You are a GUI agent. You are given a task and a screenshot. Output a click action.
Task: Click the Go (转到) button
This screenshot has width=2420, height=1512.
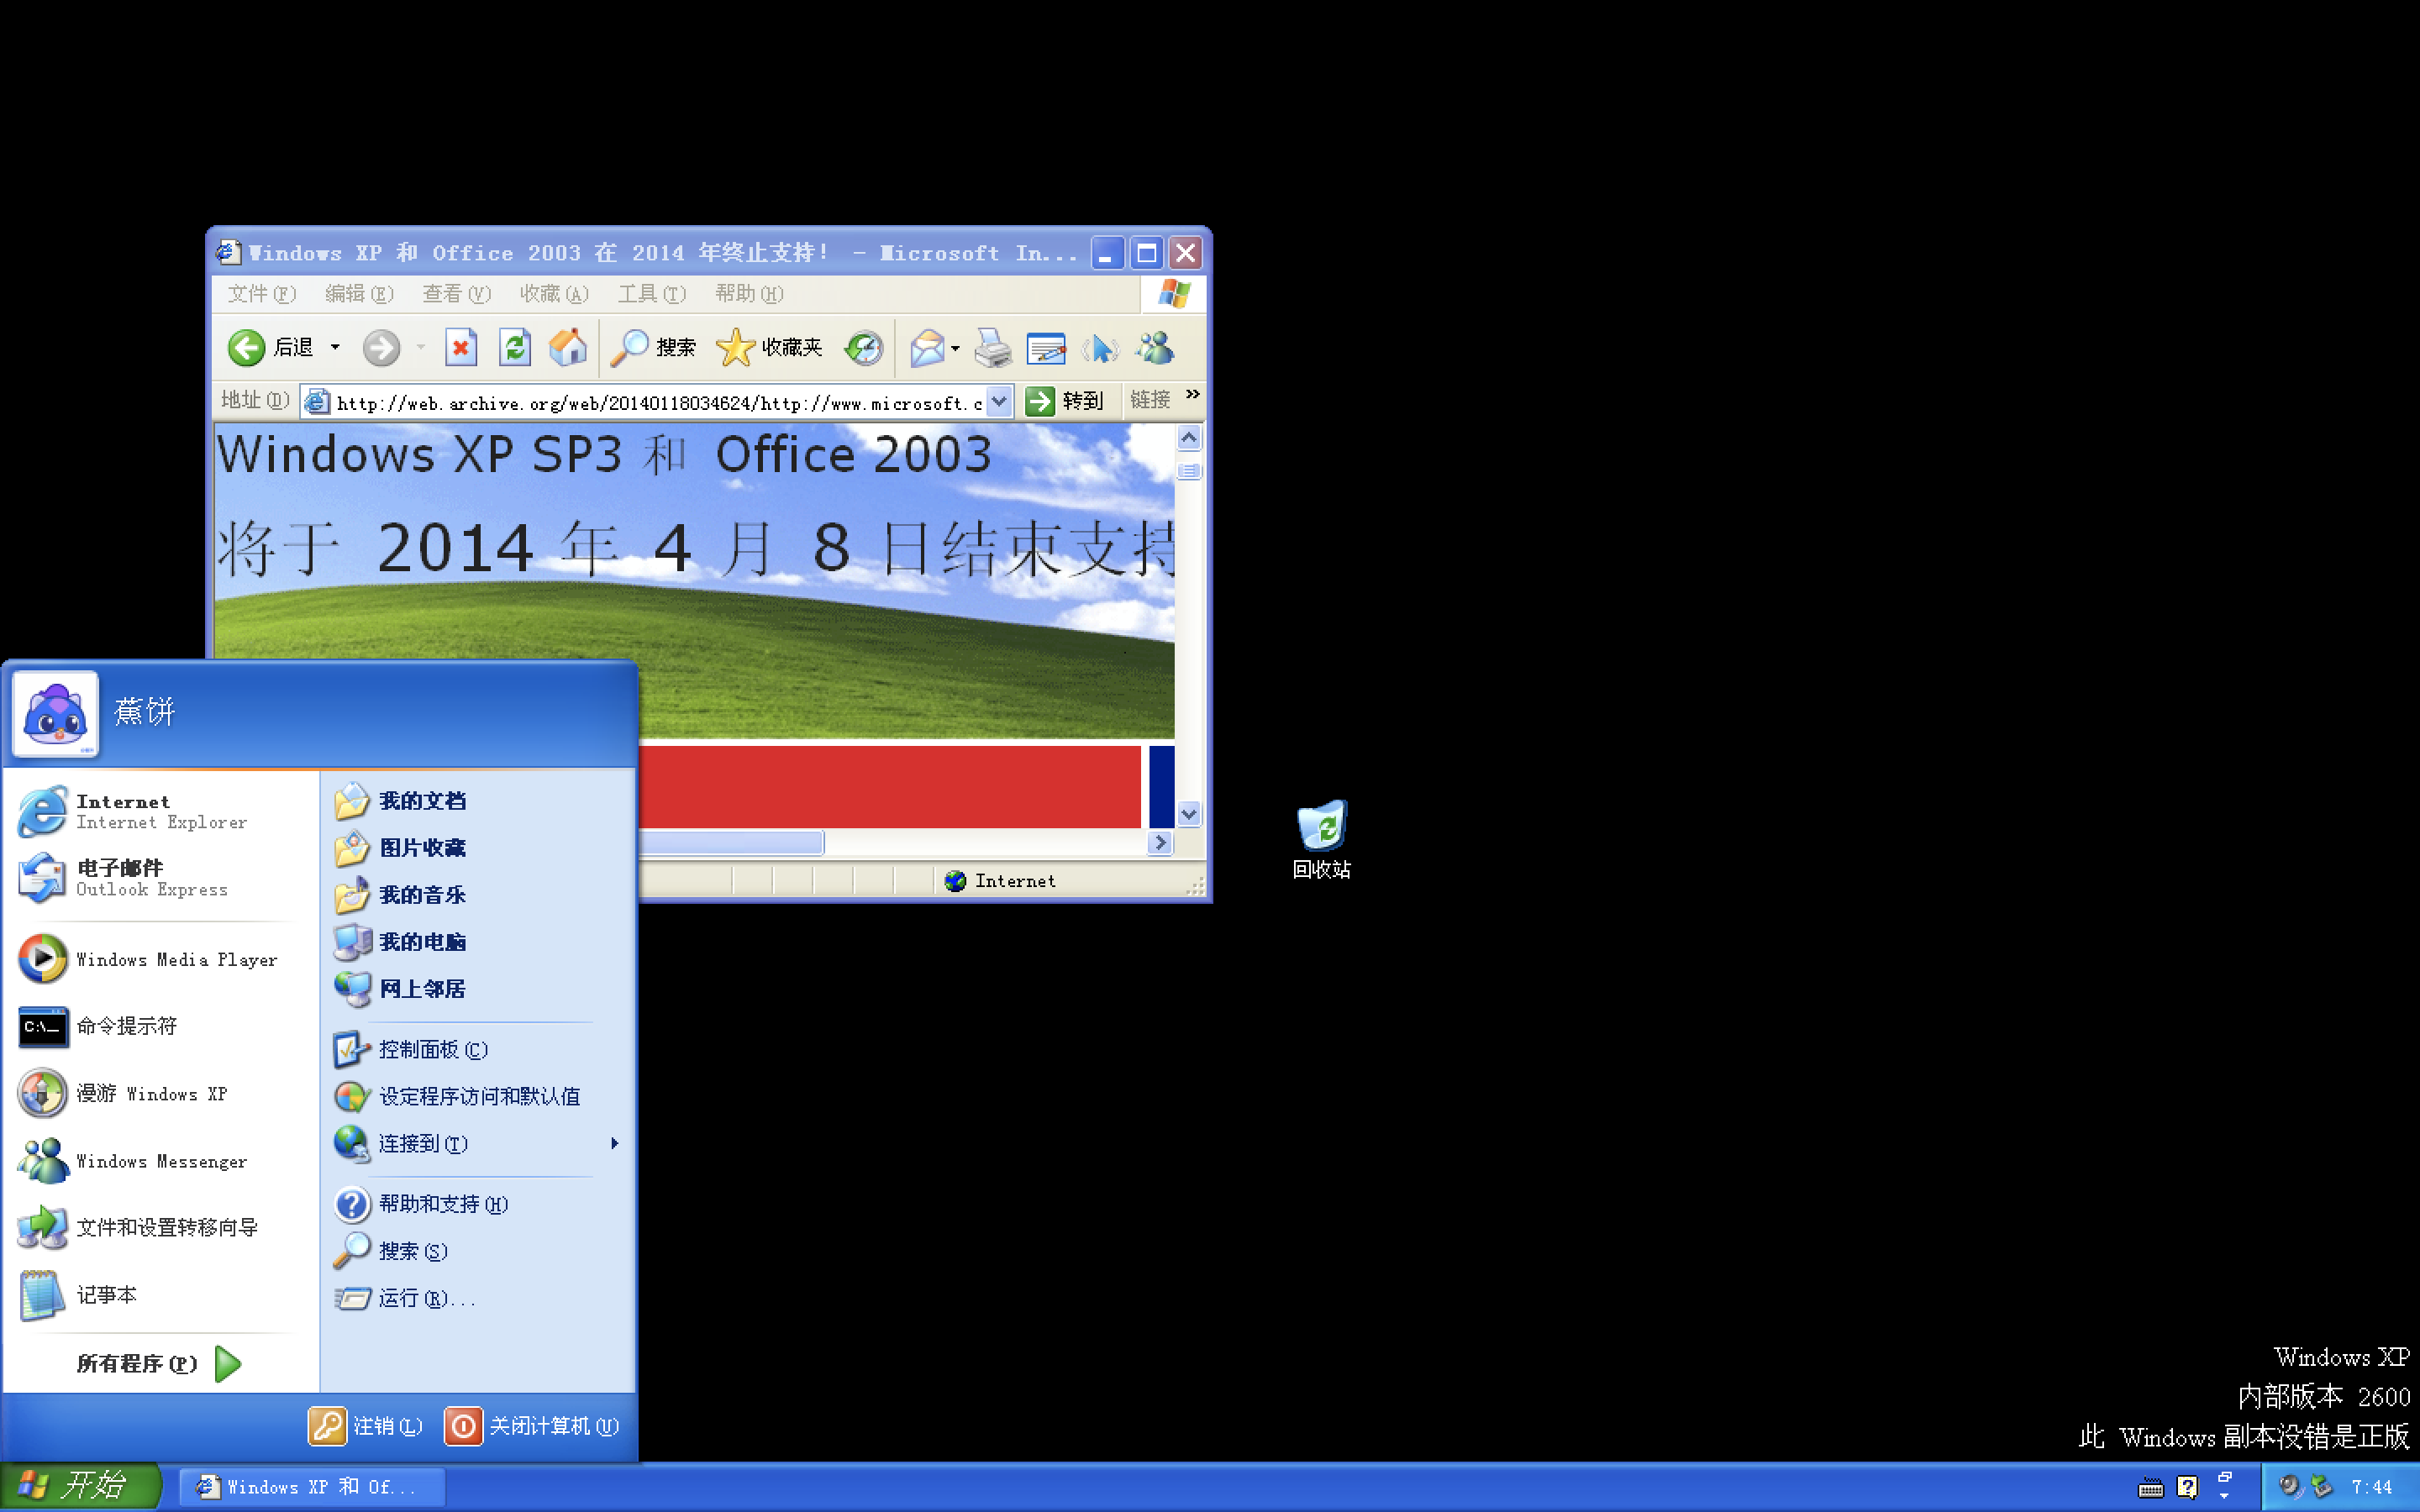[x=1065, y=401]
